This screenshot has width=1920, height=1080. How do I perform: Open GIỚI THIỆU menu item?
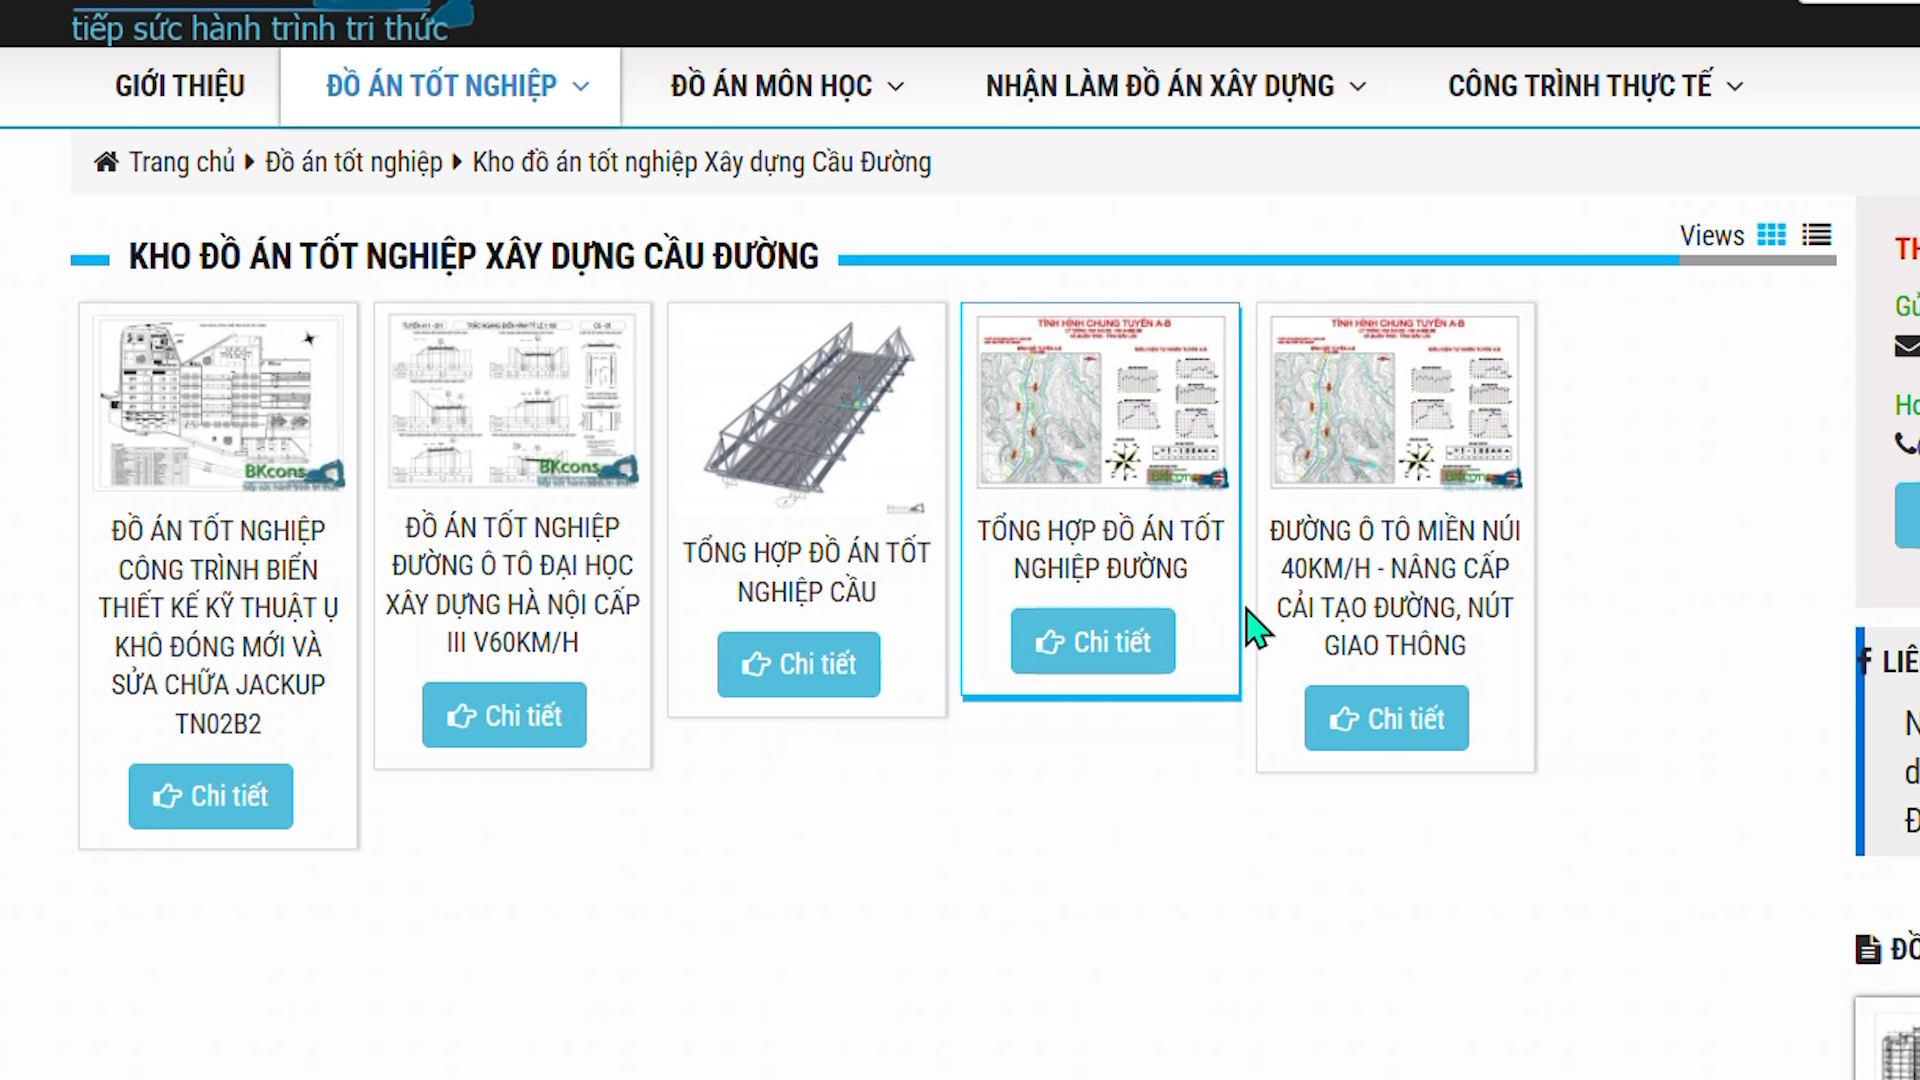(180, 86)
